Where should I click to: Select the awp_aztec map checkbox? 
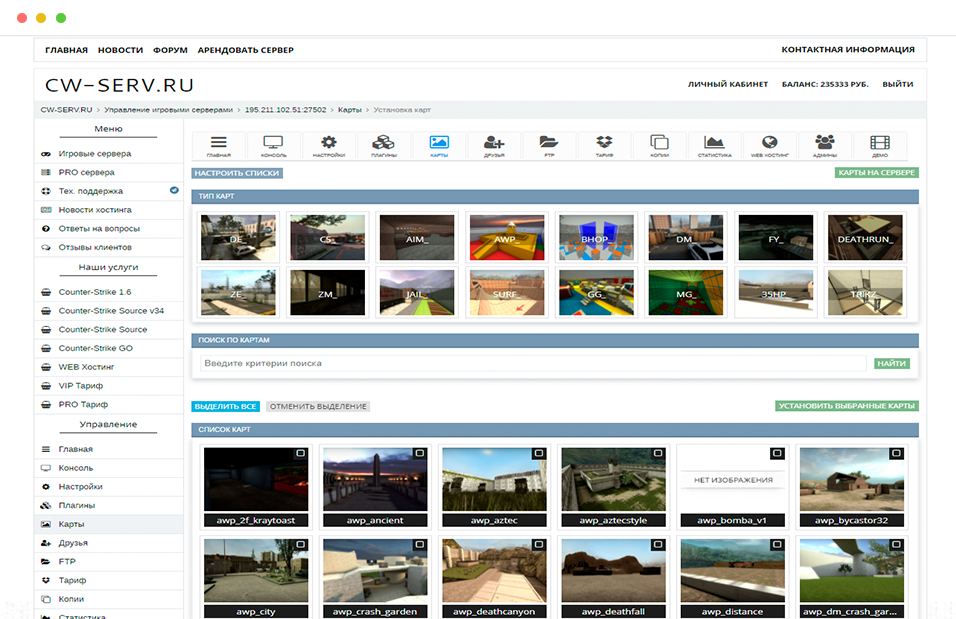538,454
